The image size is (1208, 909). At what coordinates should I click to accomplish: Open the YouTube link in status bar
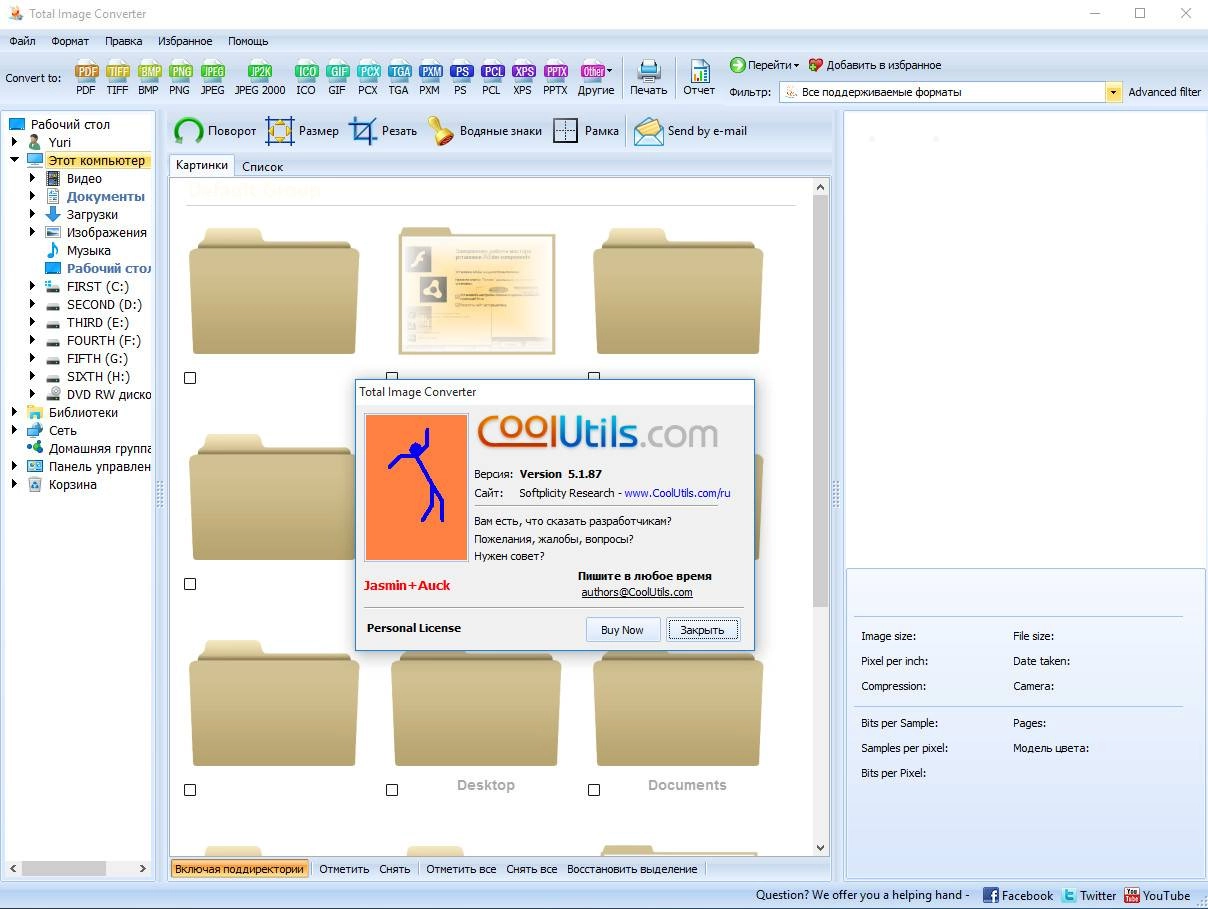[1156, 896]
